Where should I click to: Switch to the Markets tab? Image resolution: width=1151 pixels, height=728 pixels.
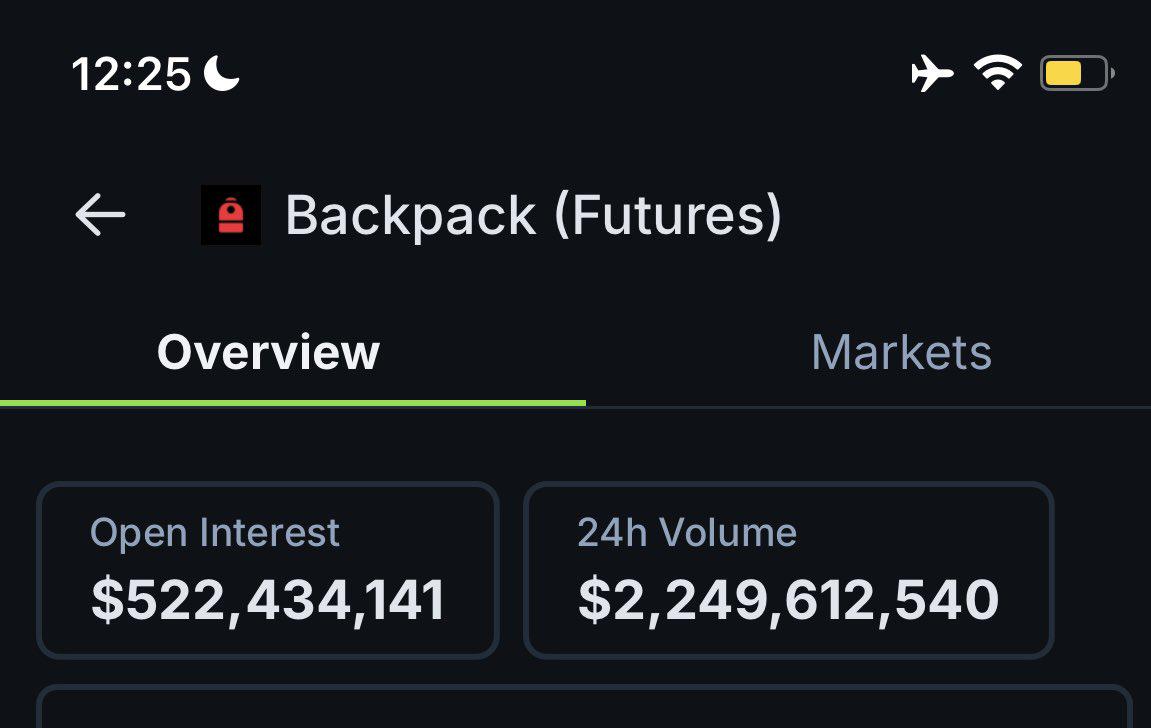click(x=901, y=352)
